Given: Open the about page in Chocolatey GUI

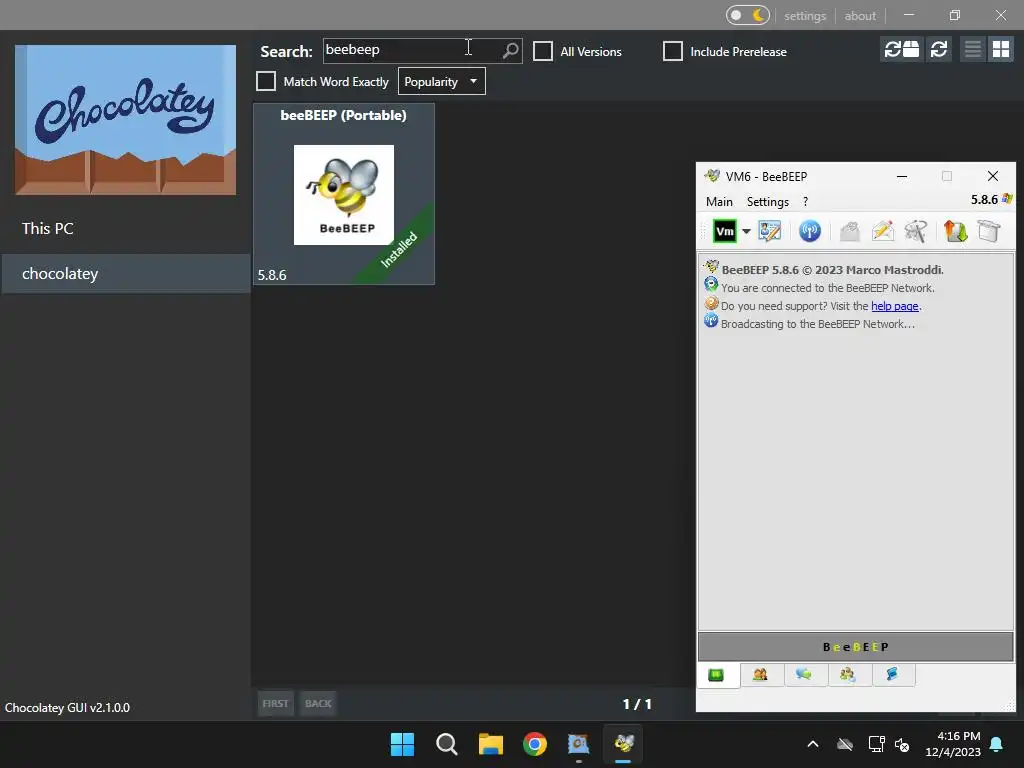Looking at the screenshot, I should coord(859,16).
